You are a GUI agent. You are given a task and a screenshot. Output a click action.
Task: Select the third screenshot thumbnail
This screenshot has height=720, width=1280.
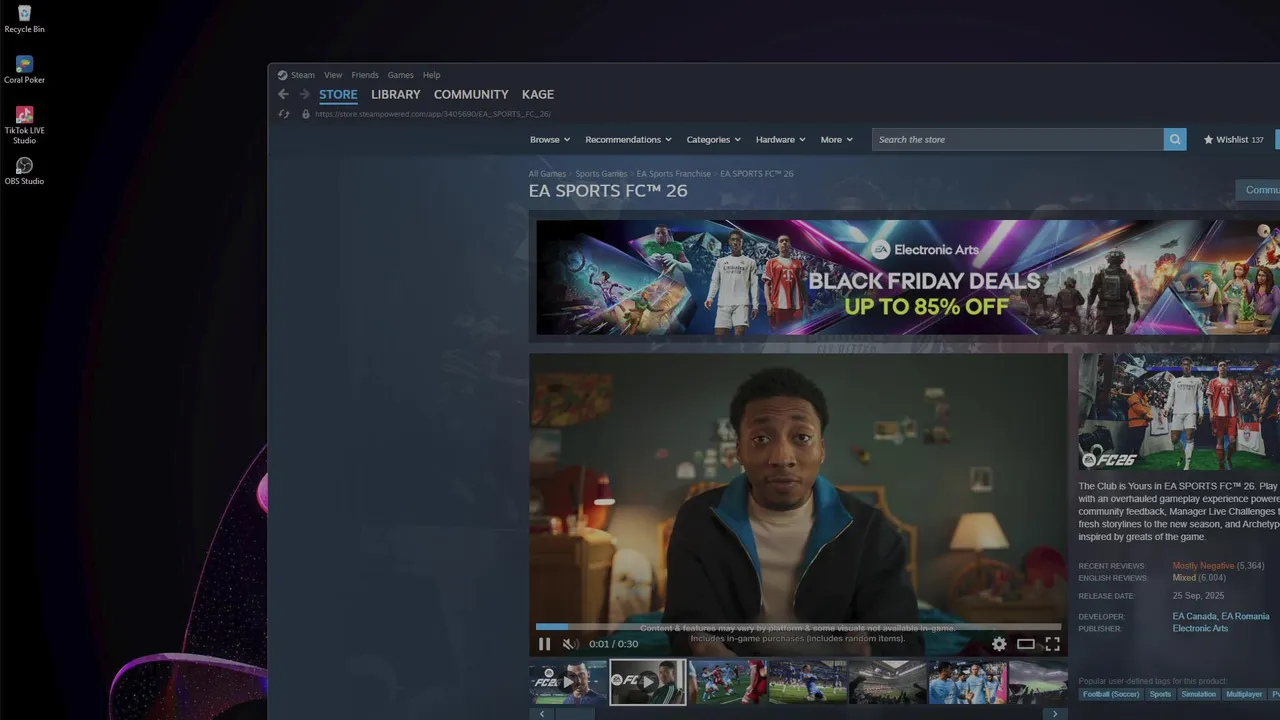click(728, 682)
